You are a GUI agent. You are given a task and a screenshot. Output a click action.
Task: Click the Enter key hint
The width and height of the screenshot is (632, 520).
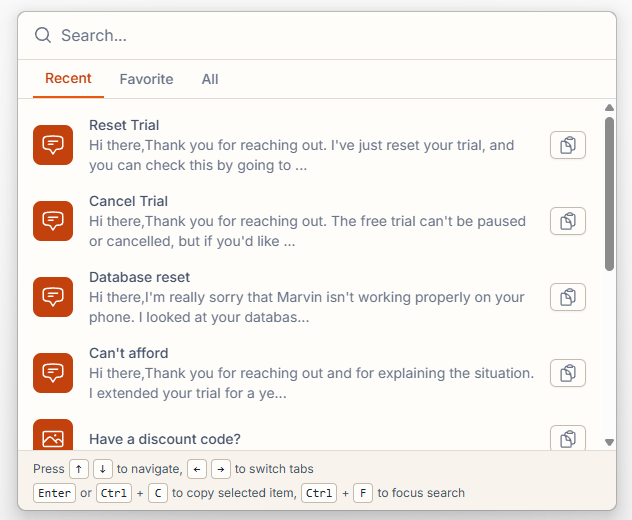54,493
